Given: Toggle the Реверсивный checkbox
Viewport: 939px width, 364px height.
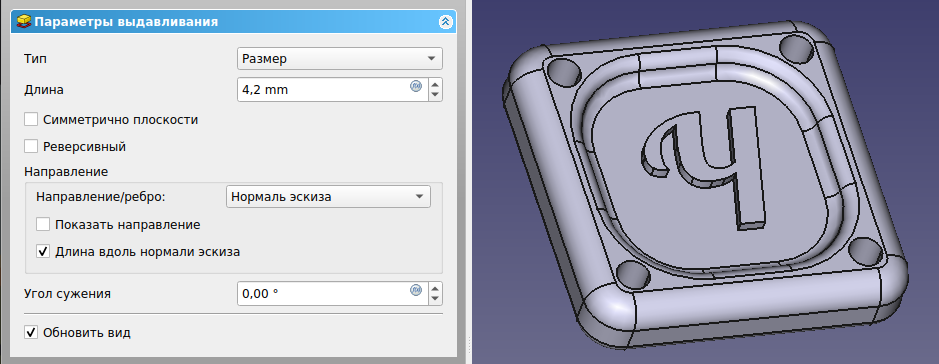Looking at the screenshot, I should [31, 146].
